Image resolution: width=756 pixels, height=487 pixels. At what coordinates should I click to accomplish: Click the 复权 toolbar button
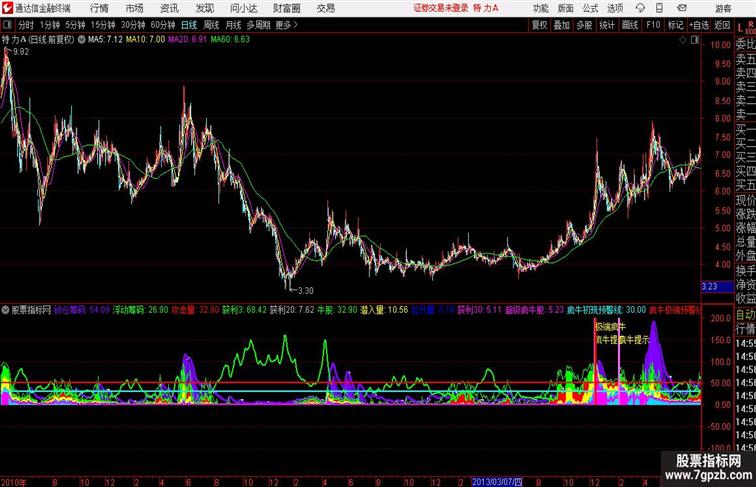coord(540,25)
